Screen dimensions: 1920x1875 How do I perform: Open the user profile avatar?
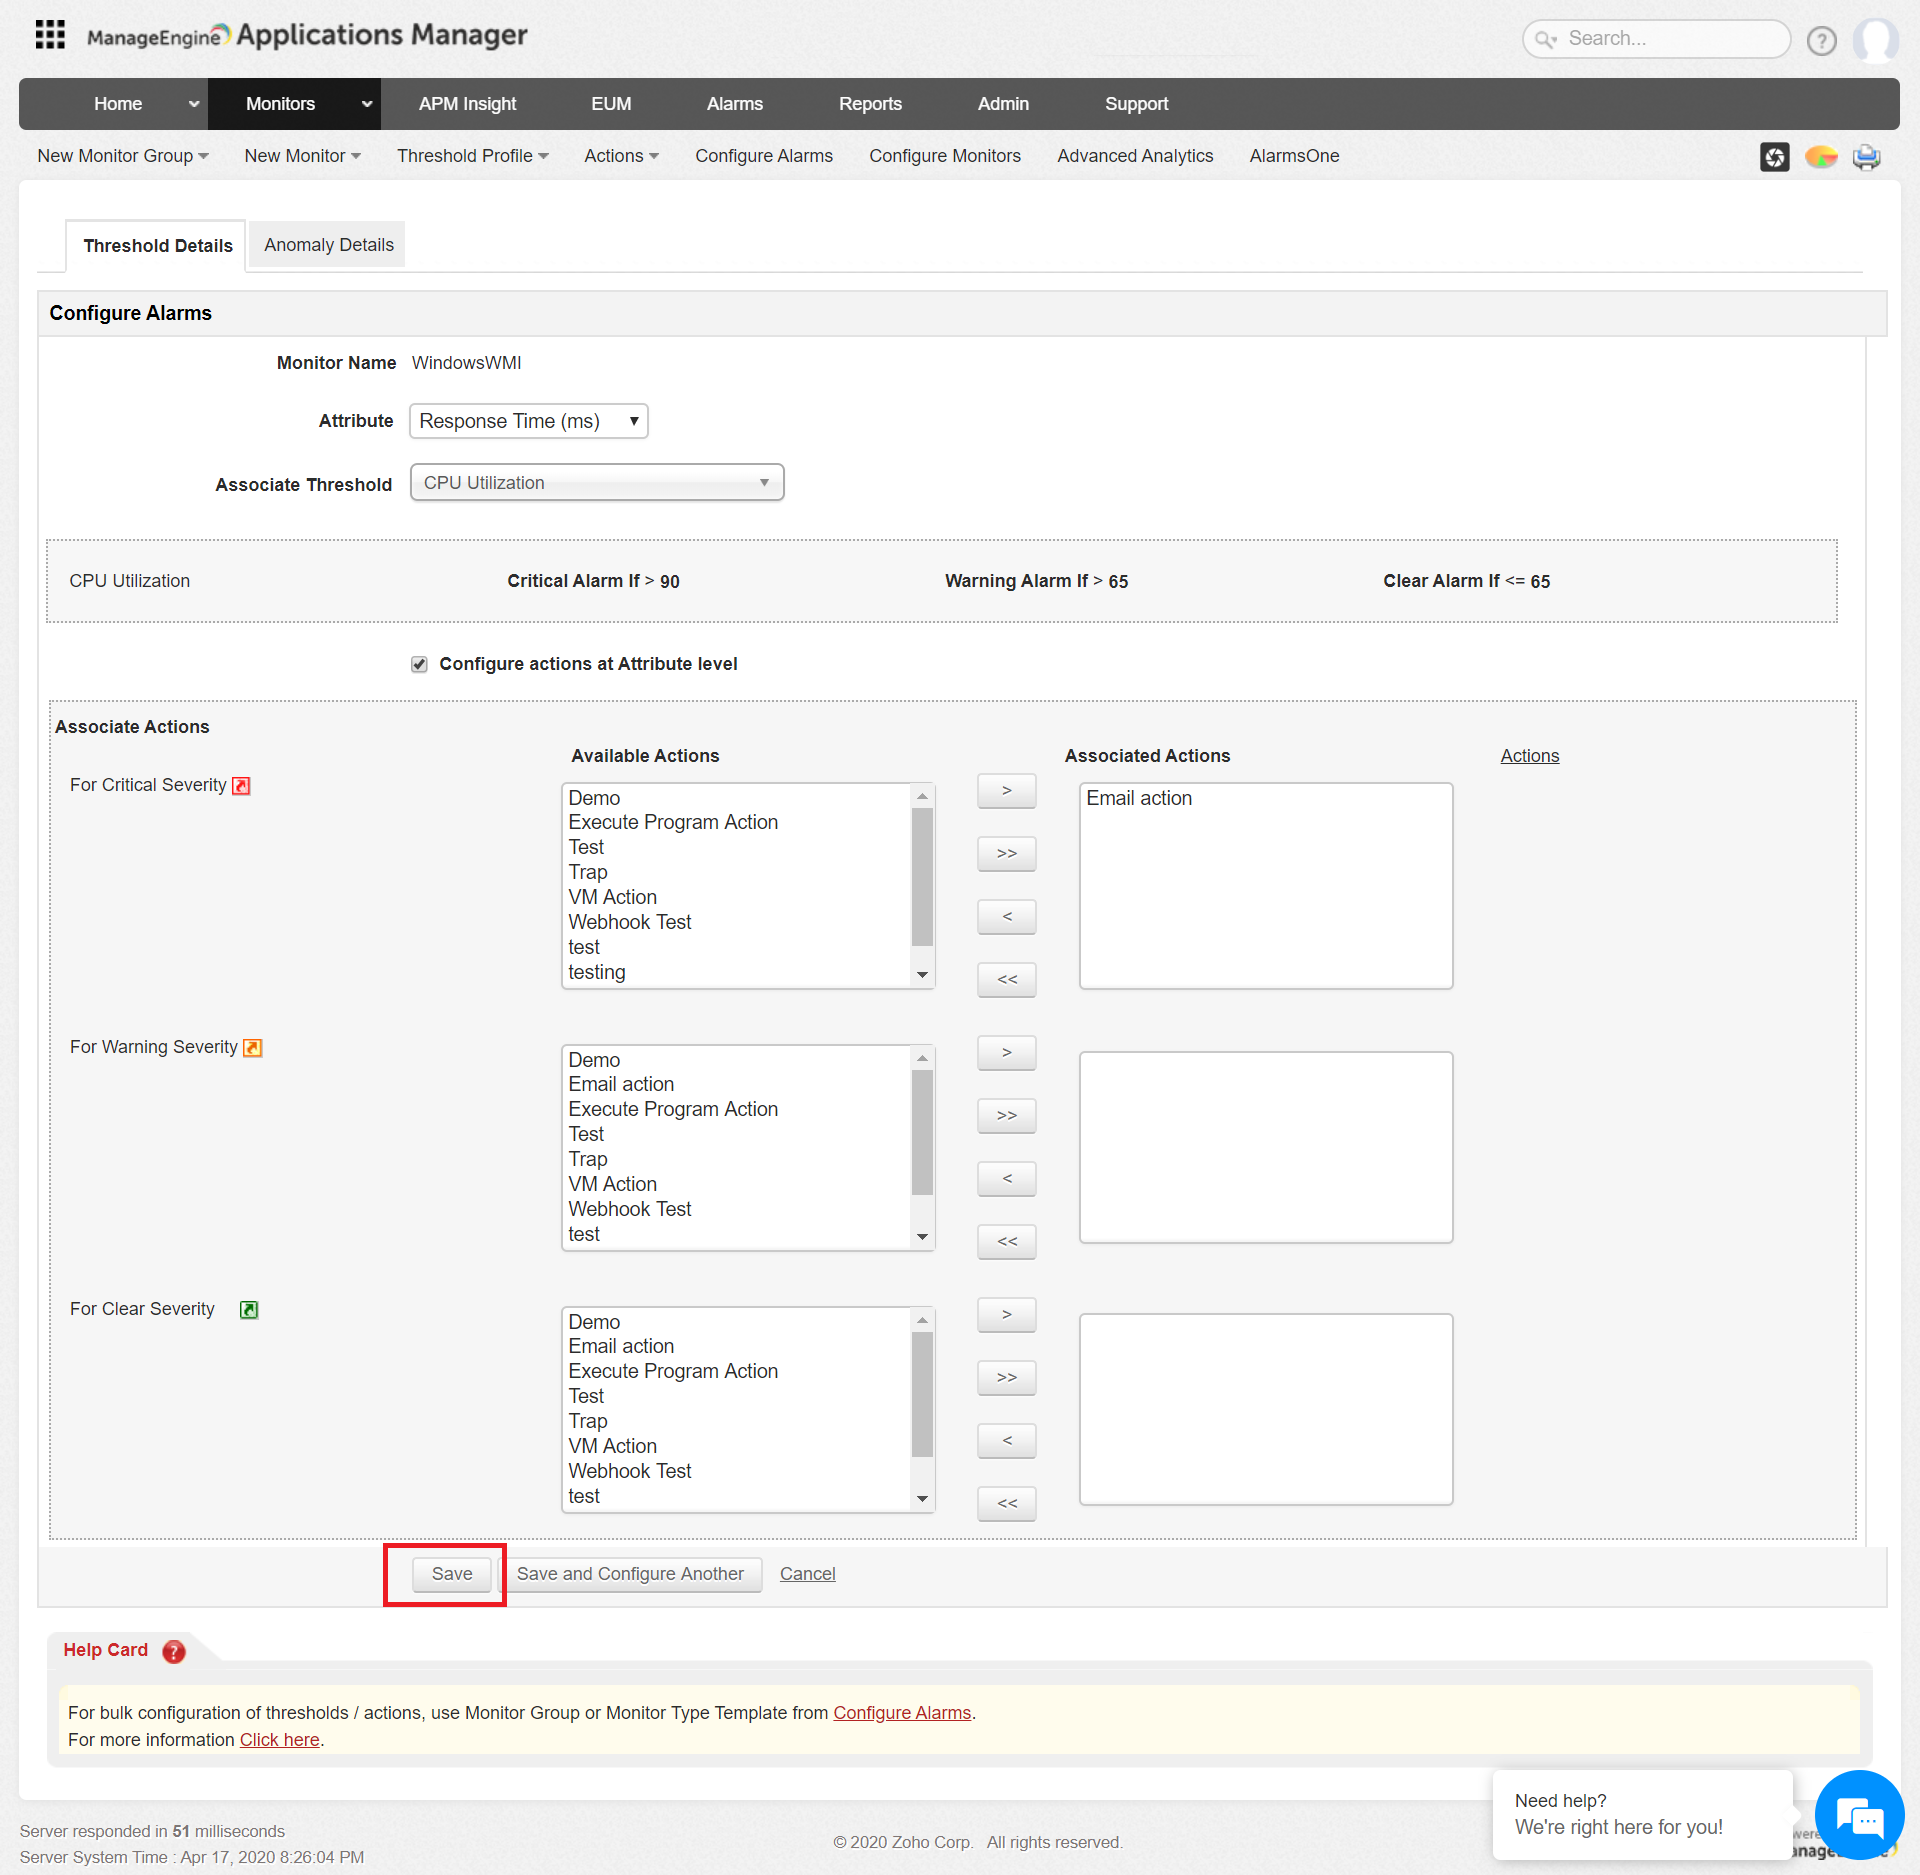pos(1875,40)
